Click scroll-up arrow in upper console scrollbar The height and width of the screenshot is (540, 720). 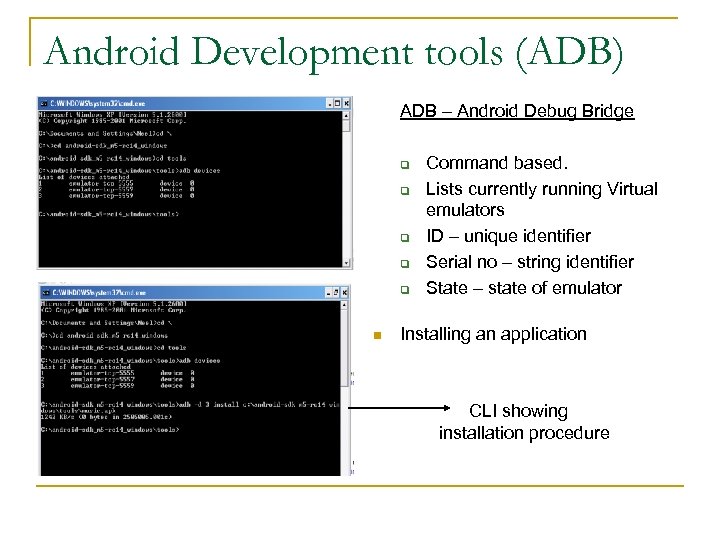(x=346, y=115)
